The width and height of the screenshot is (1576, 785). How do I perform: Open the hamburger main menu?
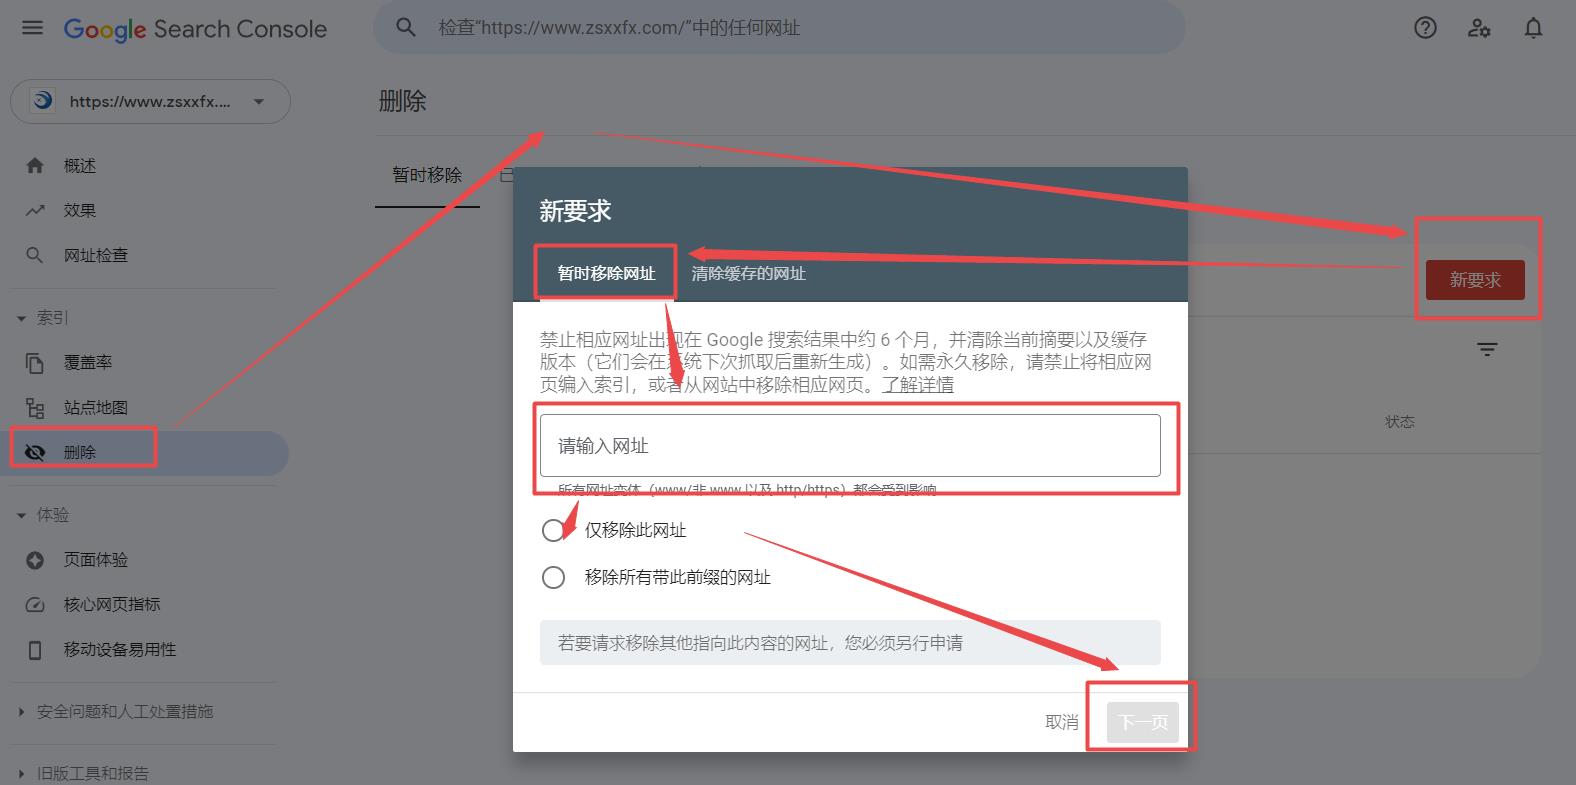(x=33, y=28)
